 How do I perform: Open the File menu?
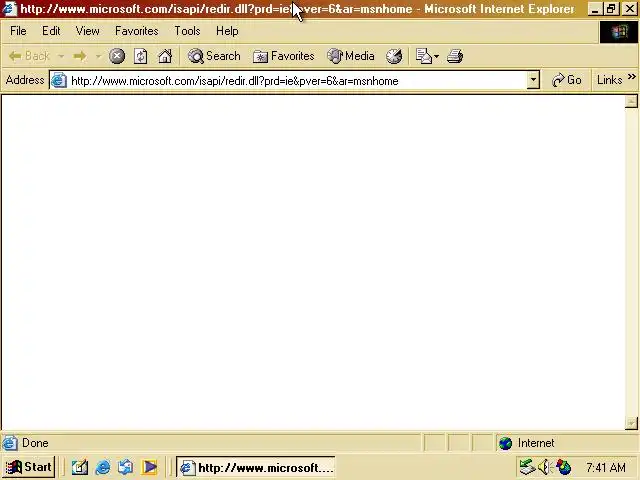coord(18,31)
